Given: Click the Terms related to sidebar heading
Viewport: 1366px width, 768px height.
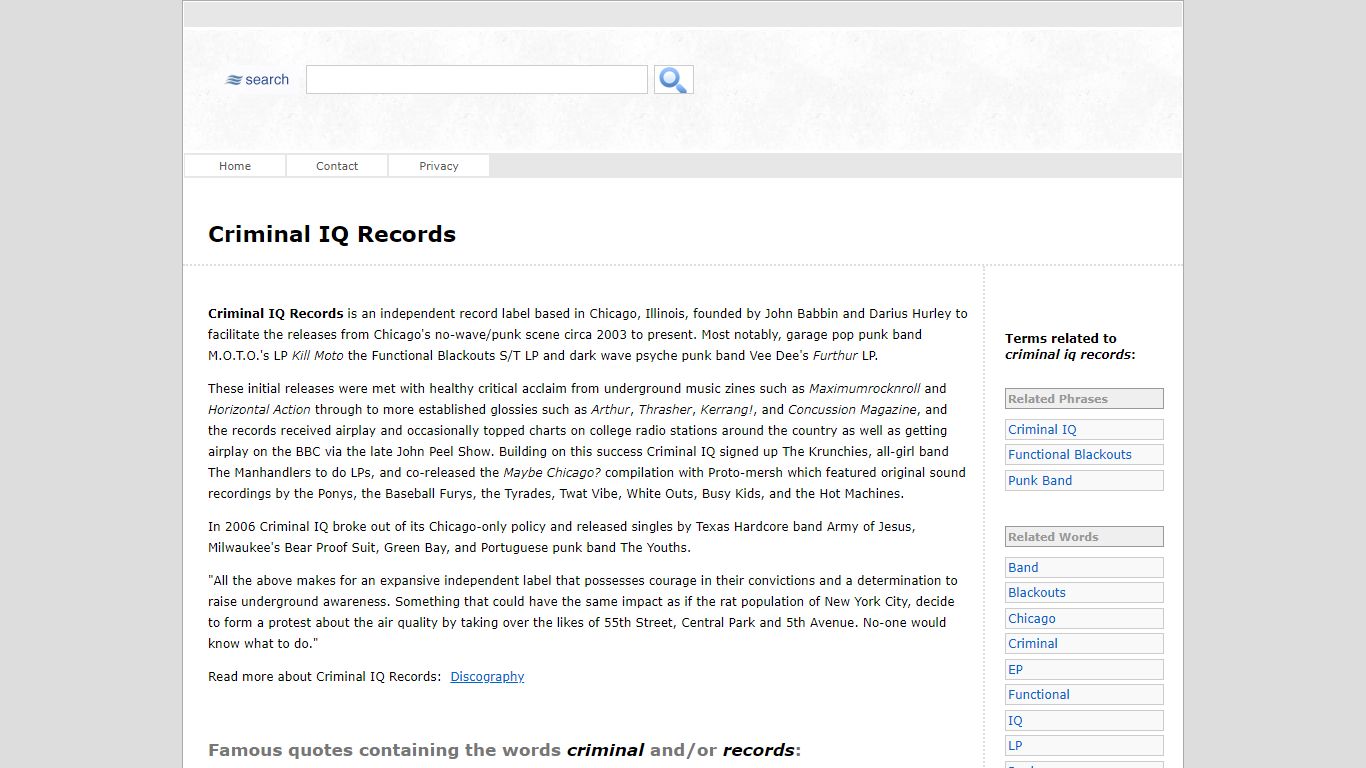Looking at the screenshot, I should click(1070, 346).
